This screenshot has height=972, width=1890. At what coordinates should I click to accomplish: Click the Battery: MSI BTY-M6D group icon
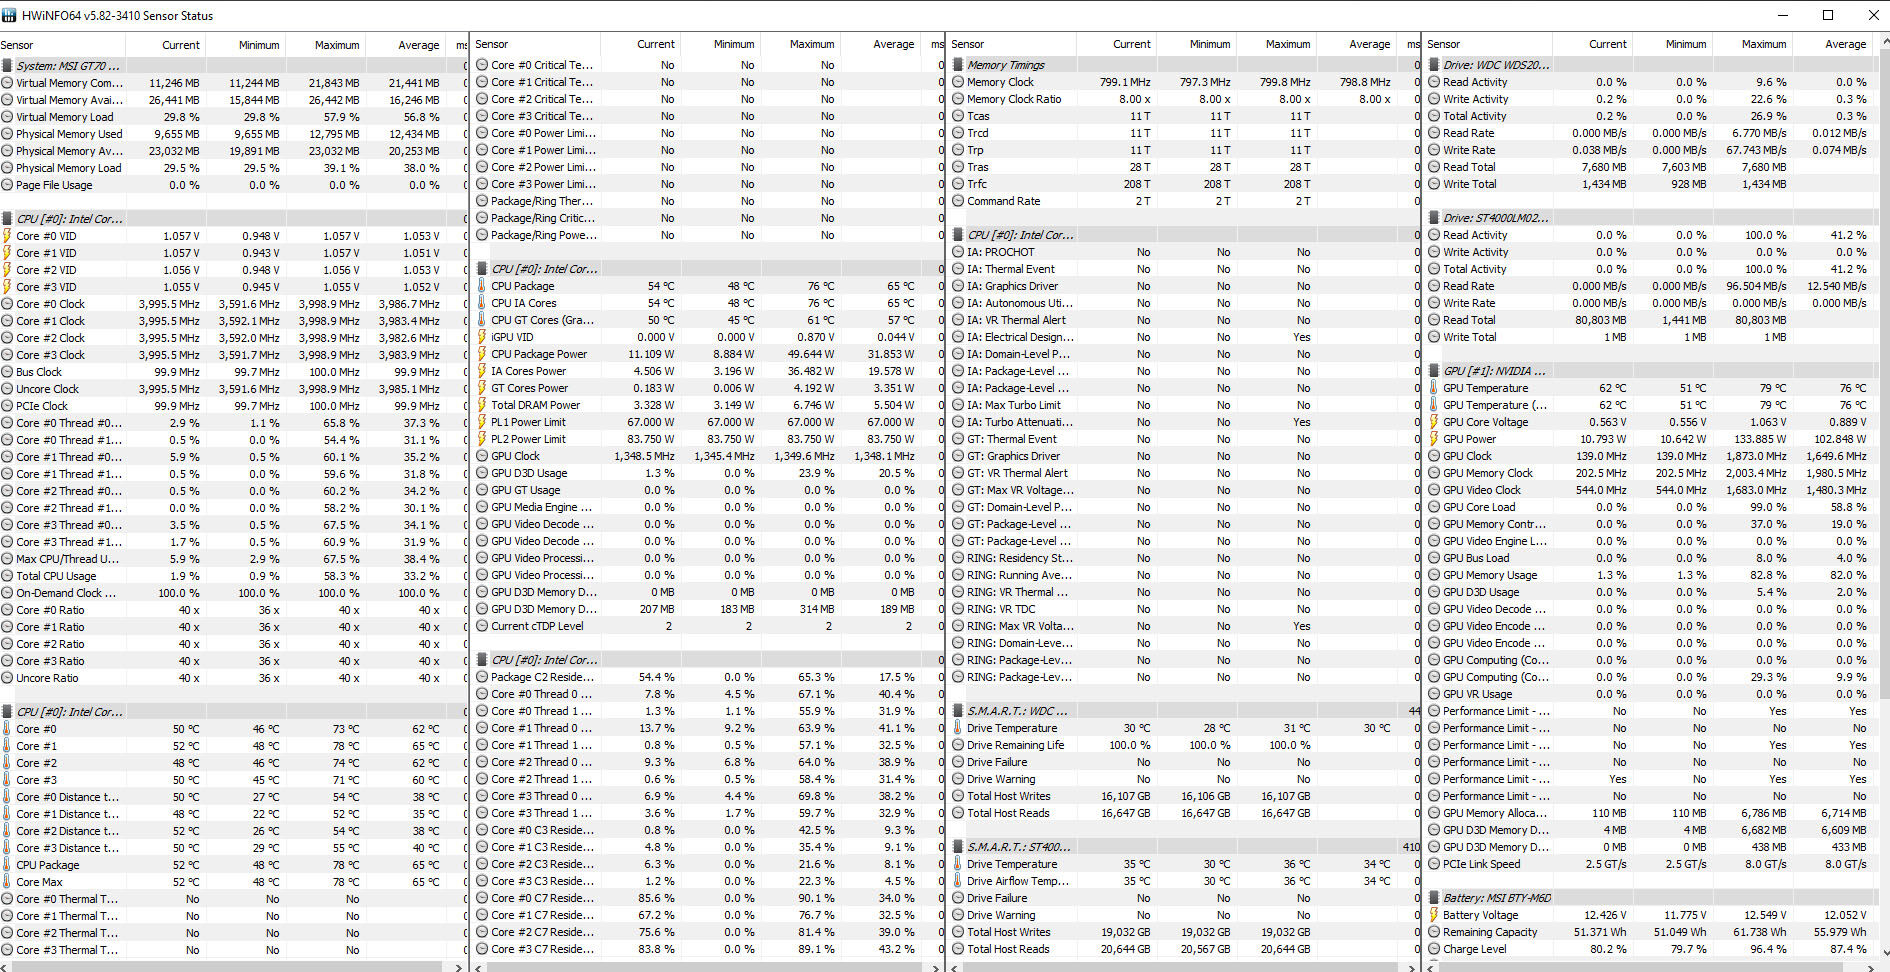(1434, 898)
